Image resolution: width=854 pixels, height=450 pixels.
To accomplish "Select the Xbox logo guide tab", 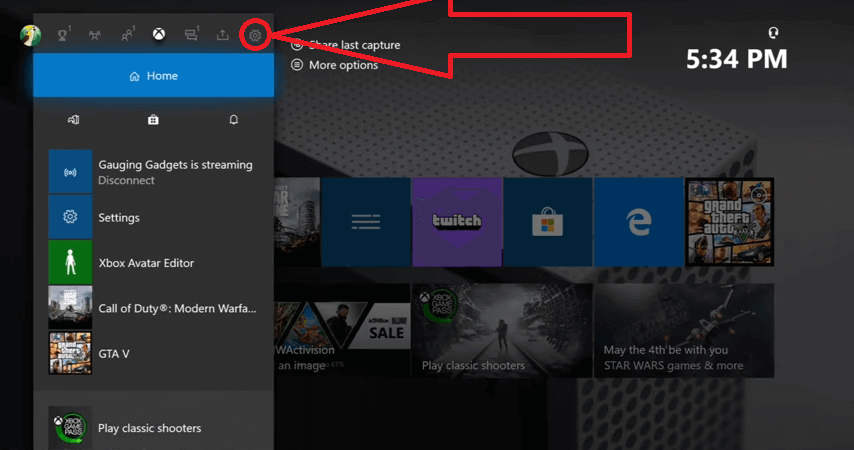I will 158,34.
